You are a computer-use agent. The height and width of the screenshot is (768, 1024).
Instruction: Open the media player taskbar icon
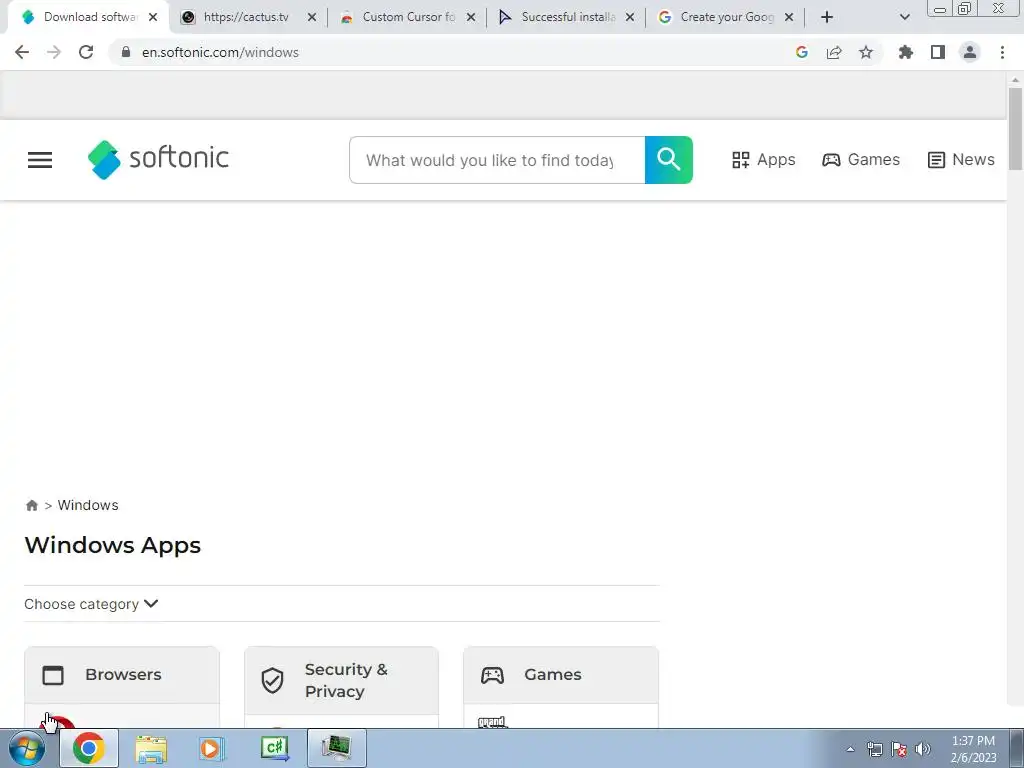(x=212, y=748)
